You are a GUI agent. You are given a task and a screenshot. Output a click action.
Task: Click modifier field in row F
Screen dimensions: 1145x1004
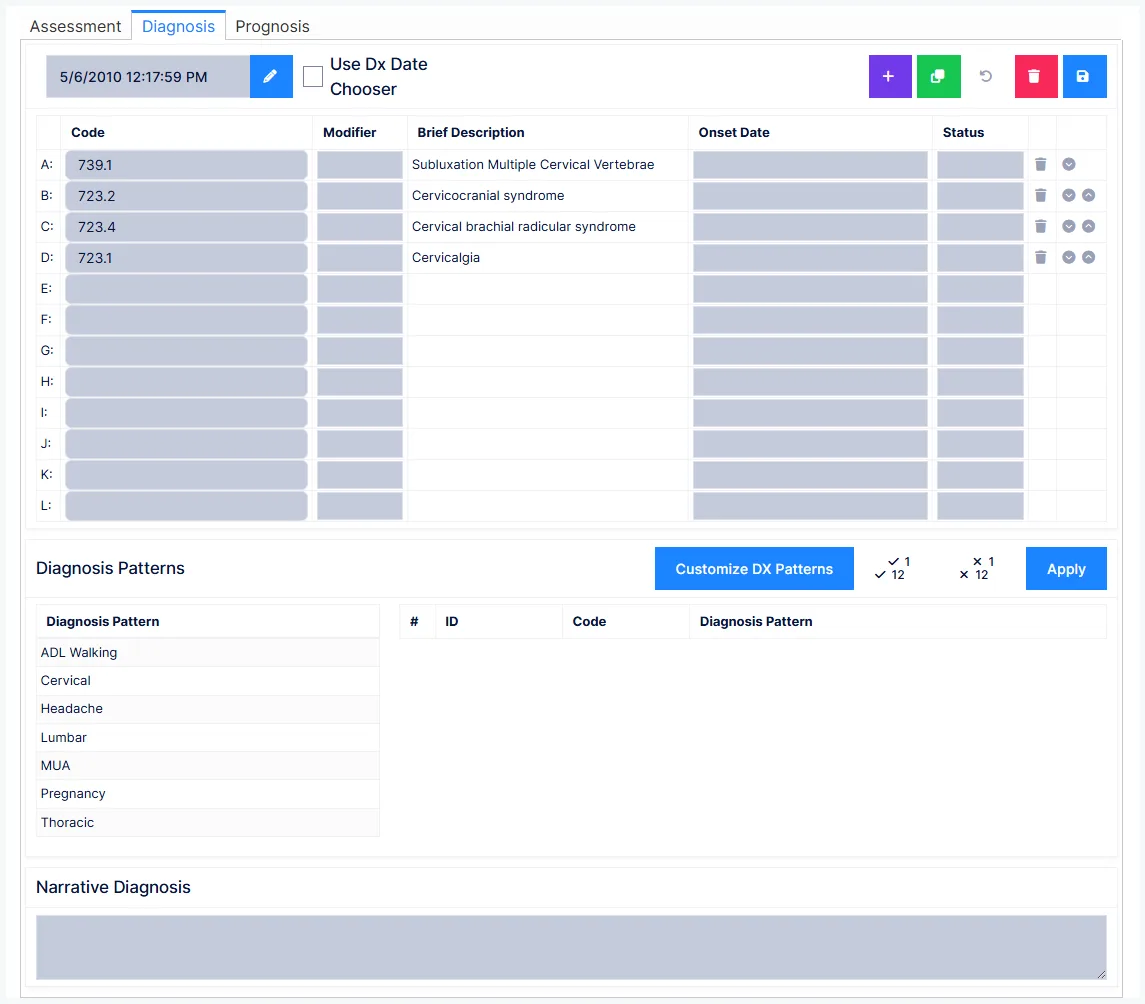[x=359, y=320]
